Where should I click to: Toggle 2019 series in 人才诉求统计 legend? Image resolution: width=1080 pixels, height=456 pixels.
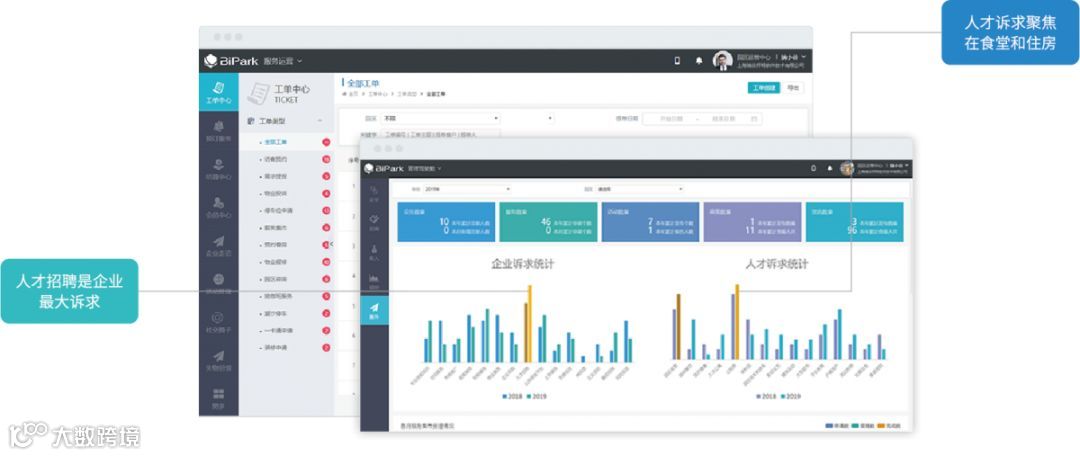789,397
